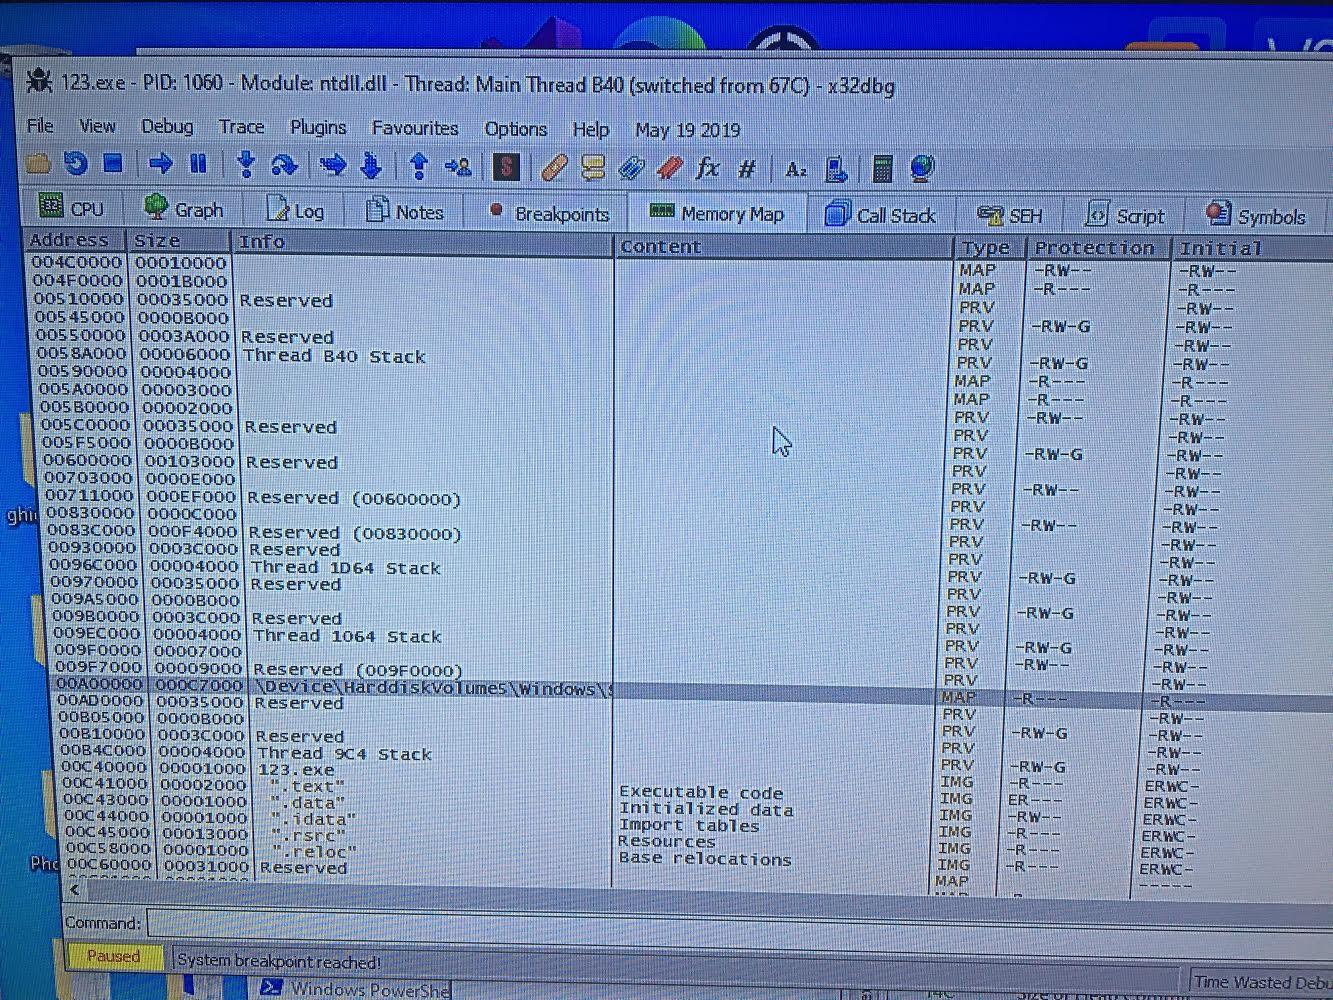
Task: Click the Type column header
Action: pyautogui.click(x=989, y=248)
